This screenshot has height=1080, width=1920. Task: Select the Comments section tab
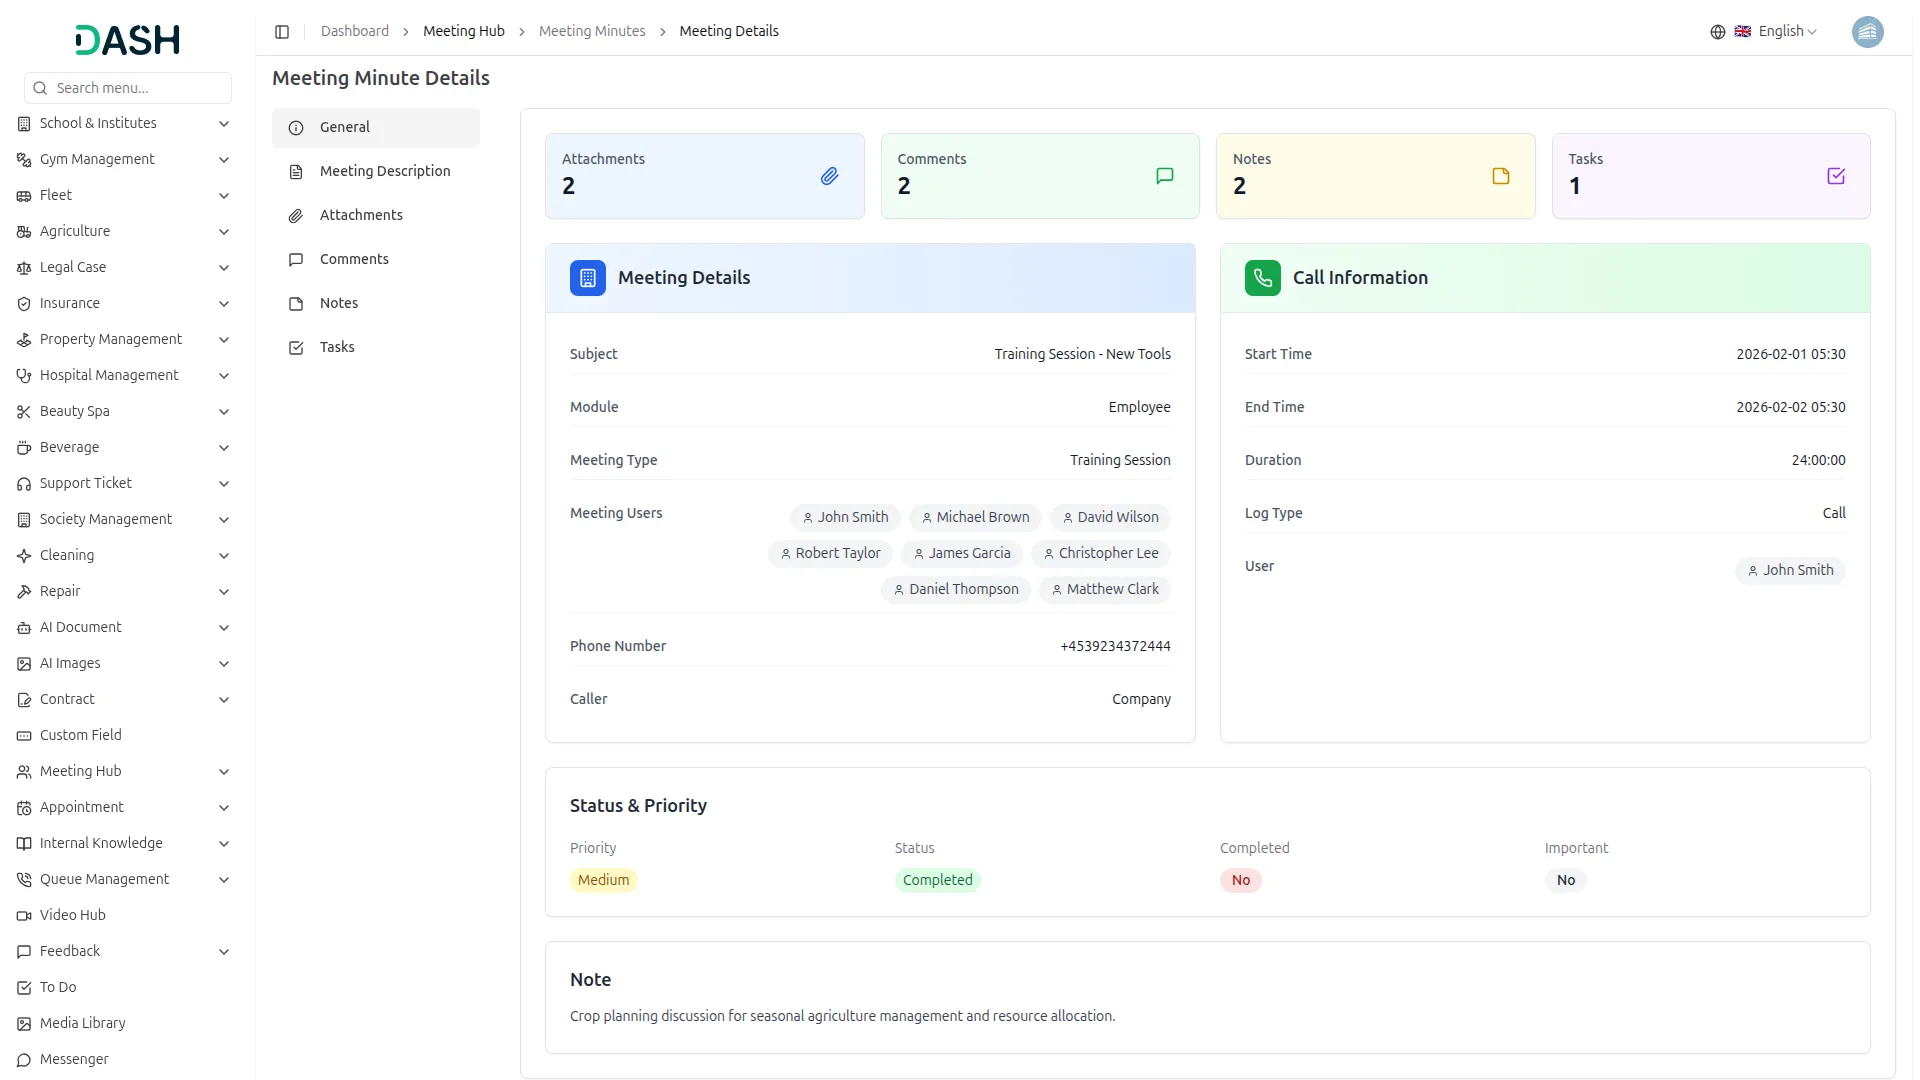point(354,259)
